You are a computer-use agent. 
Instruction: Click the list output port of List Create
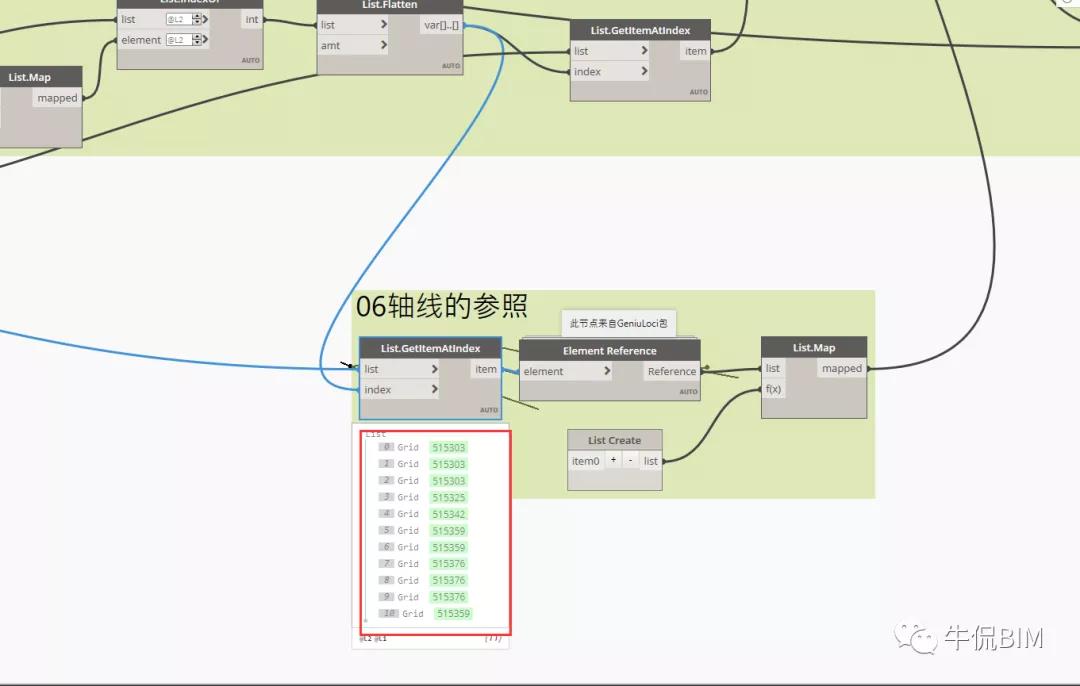[651, 461]
